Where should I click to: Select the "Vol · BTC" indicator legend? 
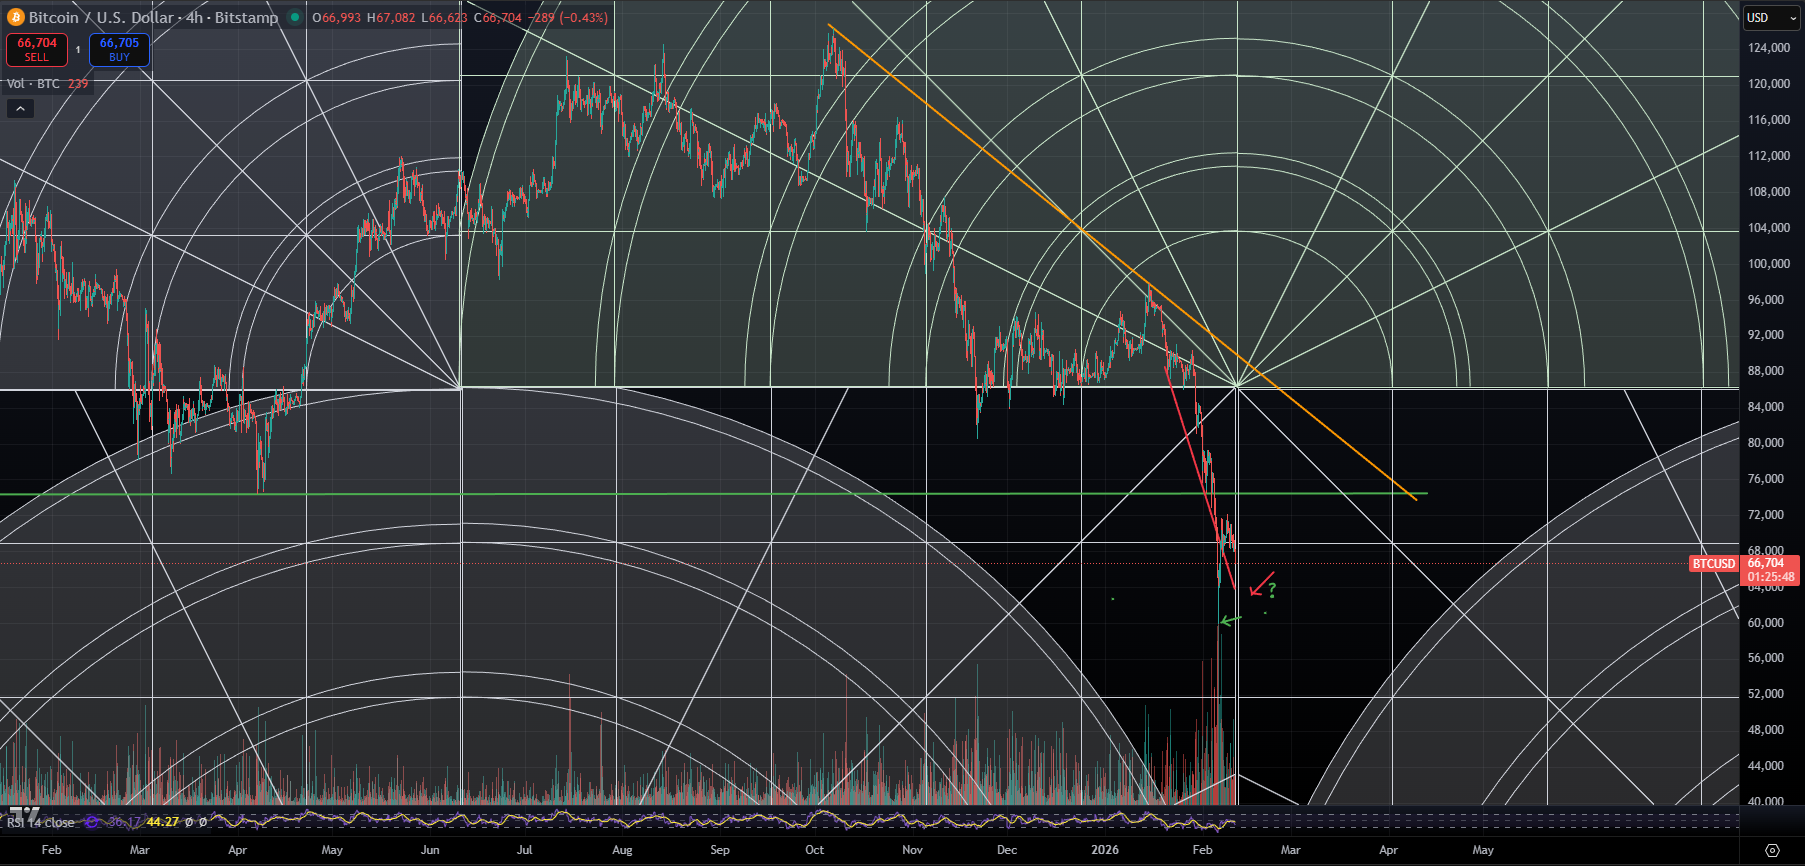34,84
